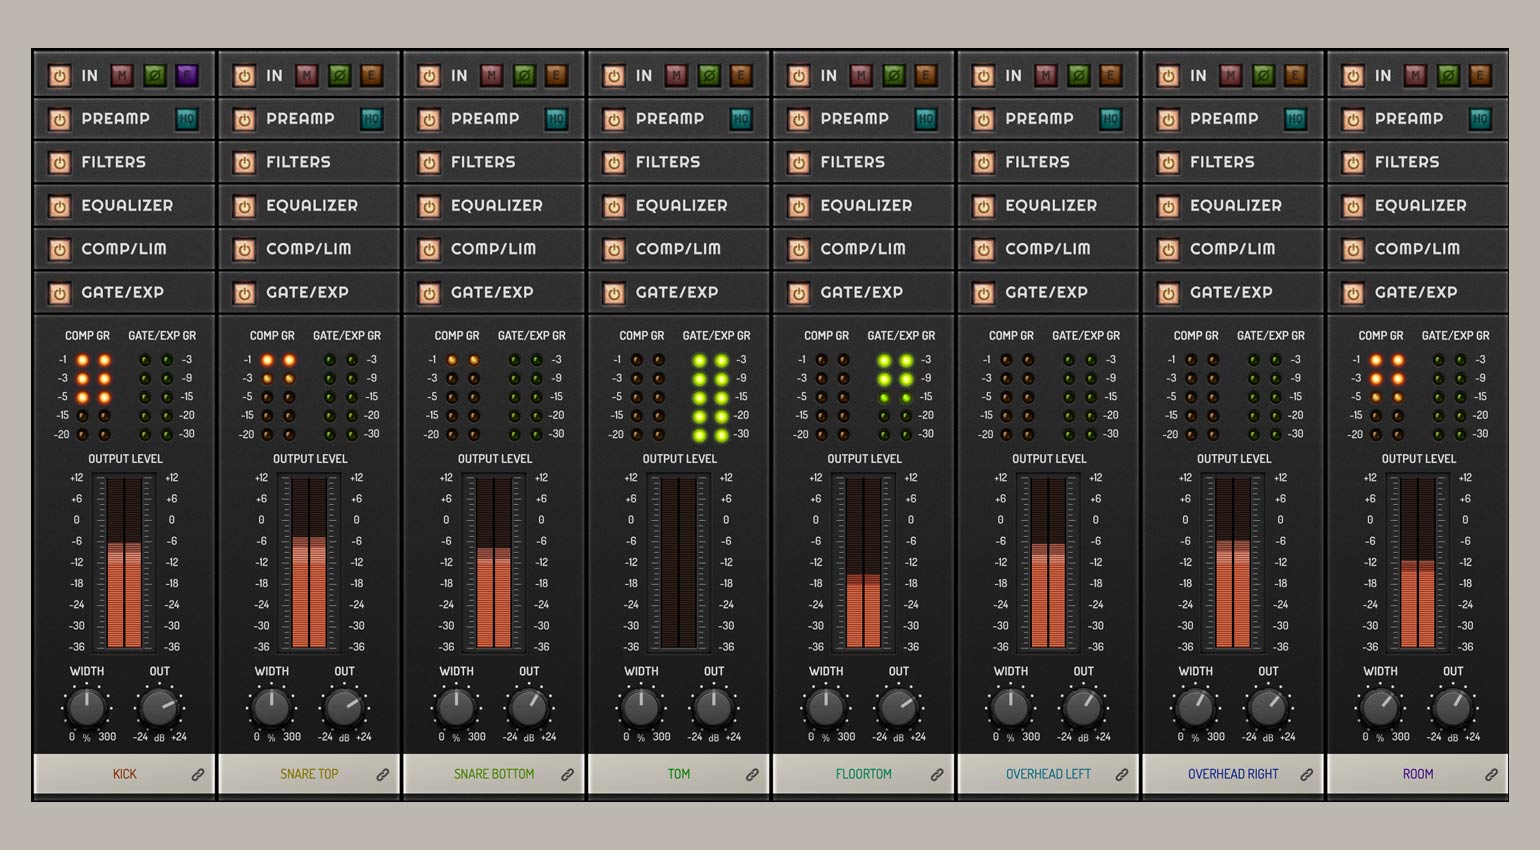Click the TOM OUT gain knob
The image size is (1540, 850).
714,708
